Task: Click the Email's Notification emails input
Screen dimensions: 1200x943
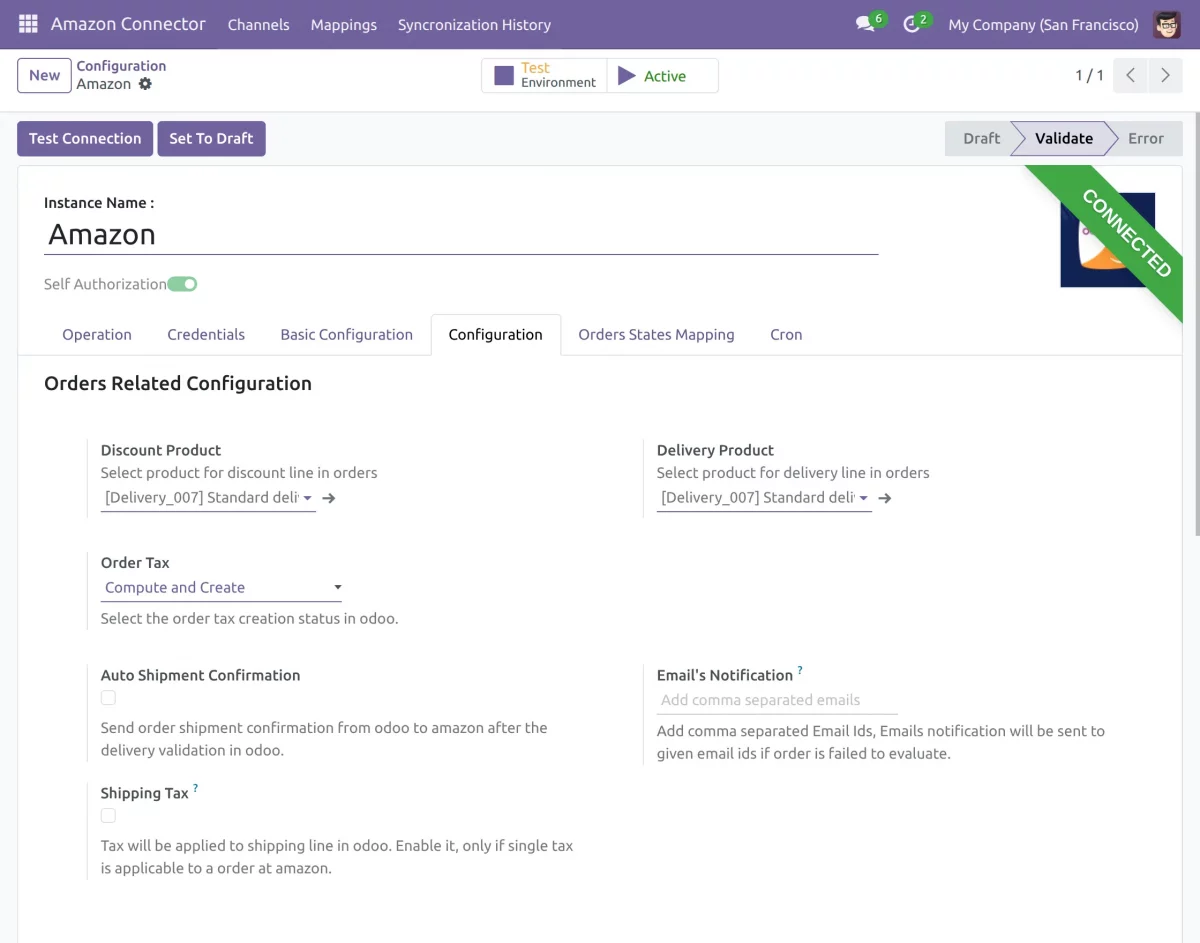Action: (x=777, y=701)
